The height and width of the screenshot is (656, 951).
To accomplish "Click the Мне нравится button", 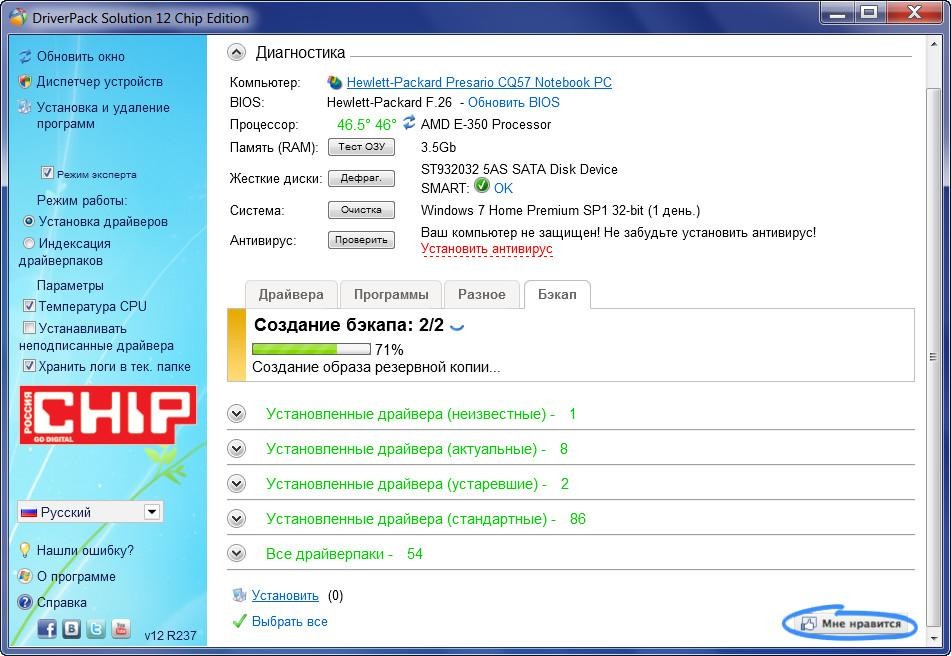I will [850, 623].
